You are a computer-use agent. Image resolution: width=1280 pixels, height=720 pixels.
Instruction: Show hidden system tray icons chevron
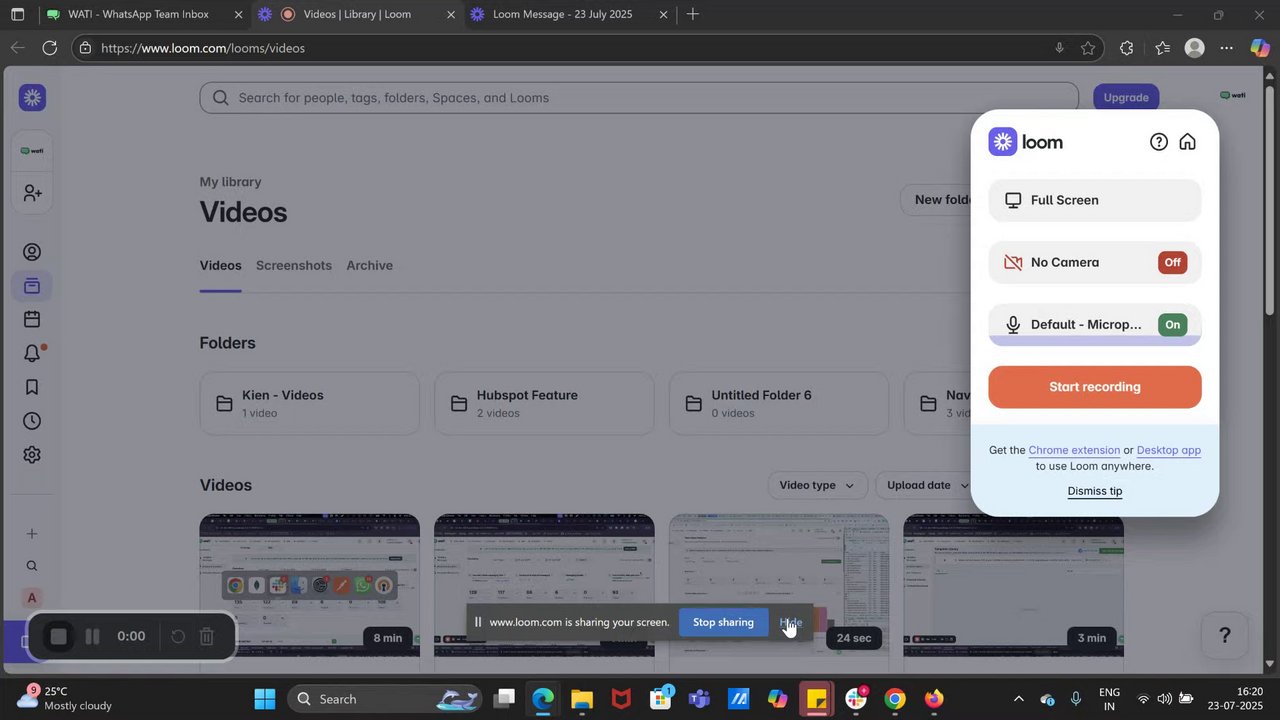pos(1018,699)
